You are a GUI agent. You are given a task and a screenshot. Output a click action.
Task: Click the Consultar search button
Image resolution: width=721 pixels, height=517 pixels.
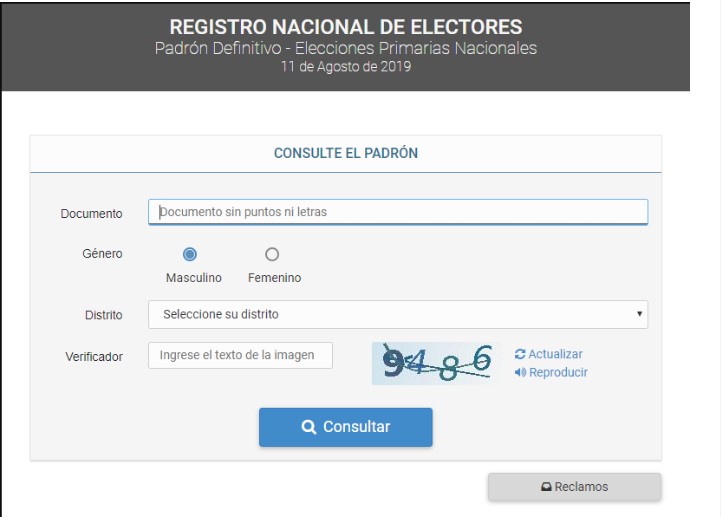[x=346, y=427]
